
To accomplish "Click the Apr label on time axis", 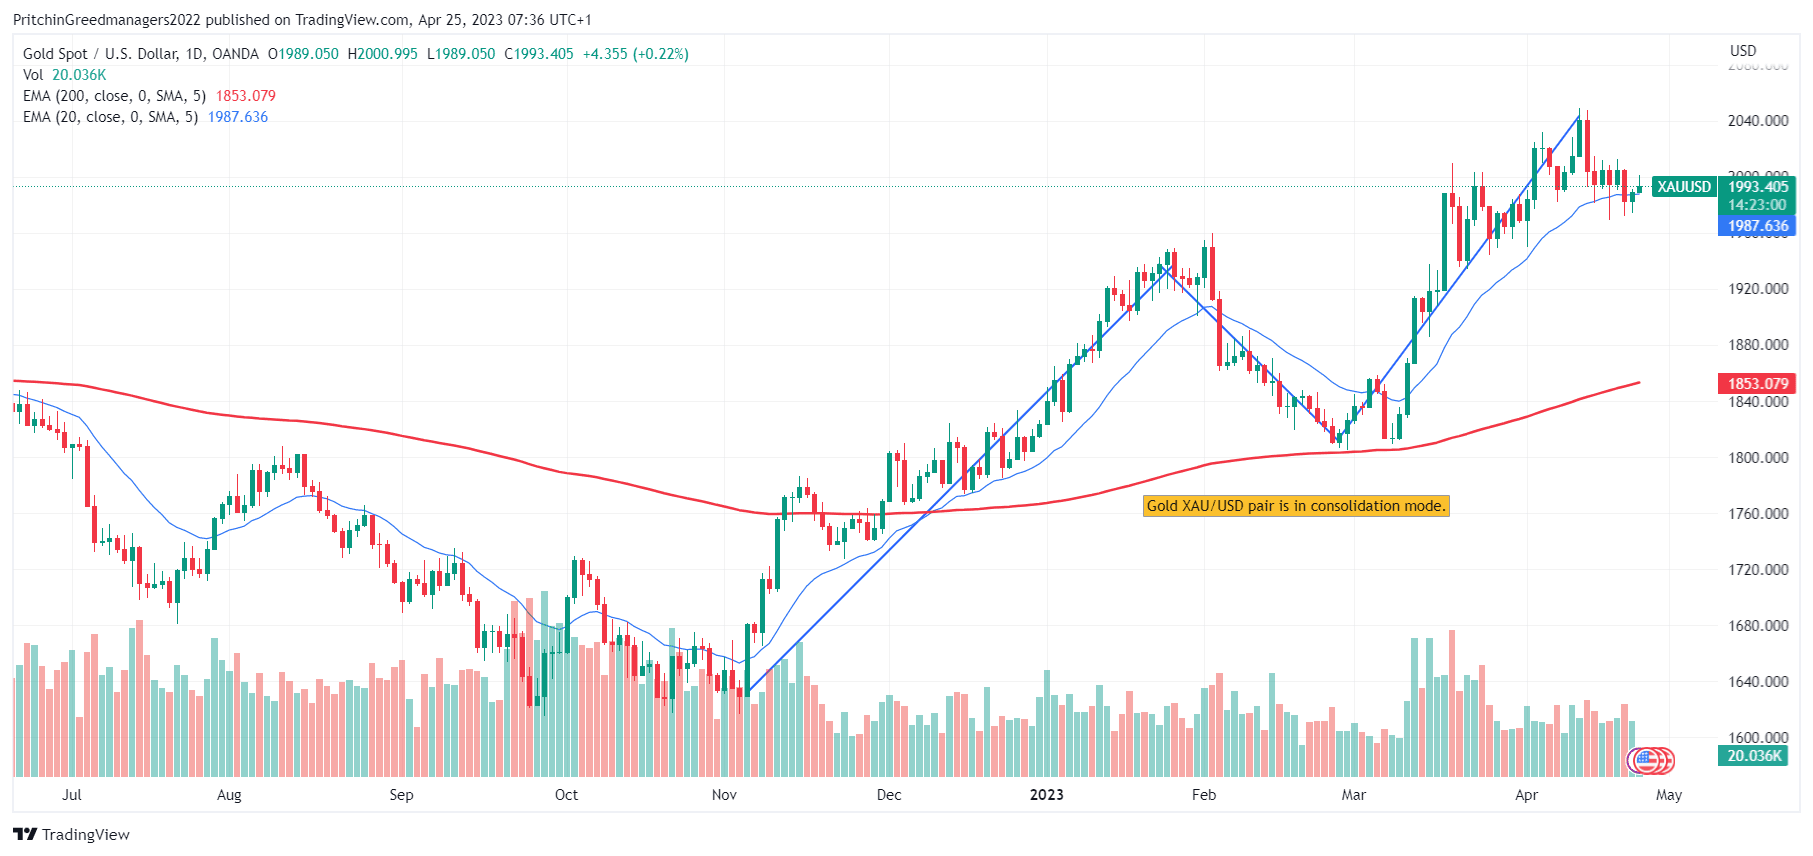I will coord(1526,795).
